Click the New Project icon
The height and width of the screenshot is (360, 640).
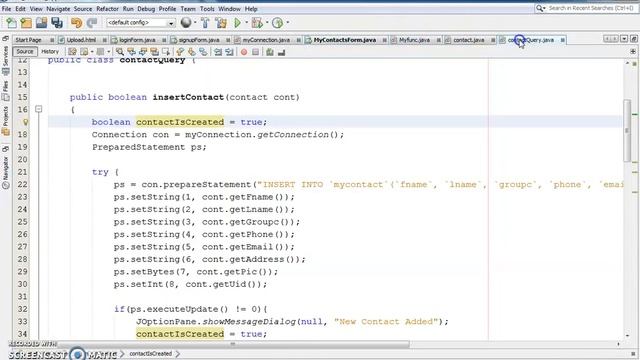26,23
